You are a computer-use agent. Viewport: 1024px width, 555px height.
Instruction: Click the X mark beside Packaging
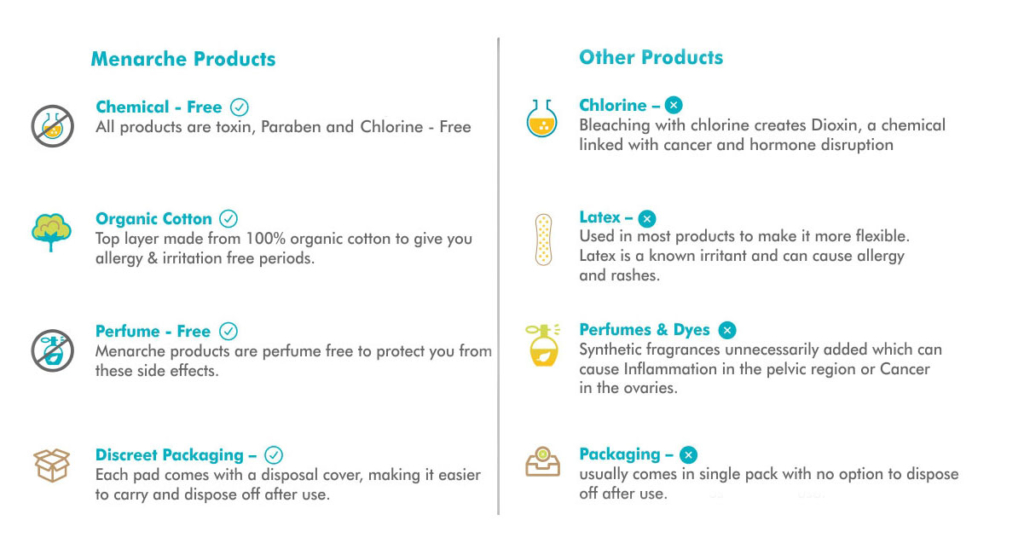(x=688, y=455)
